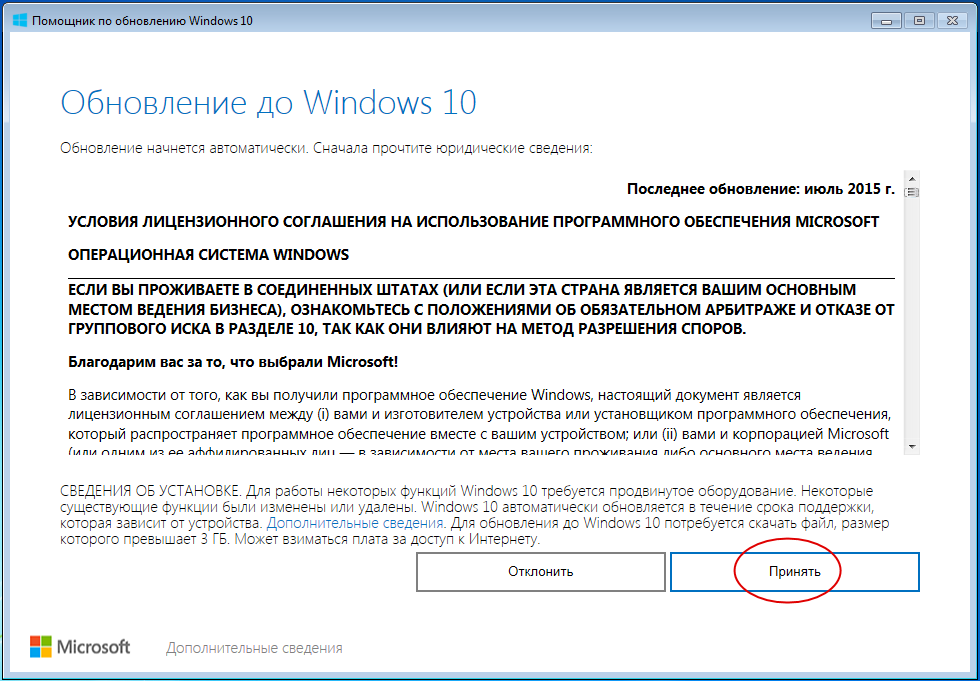980x681 pixels.
Task: Click the text СВЕДЕНИЯ ОБ УСТАНОВКЕ
Action: (x=150, y=491)
